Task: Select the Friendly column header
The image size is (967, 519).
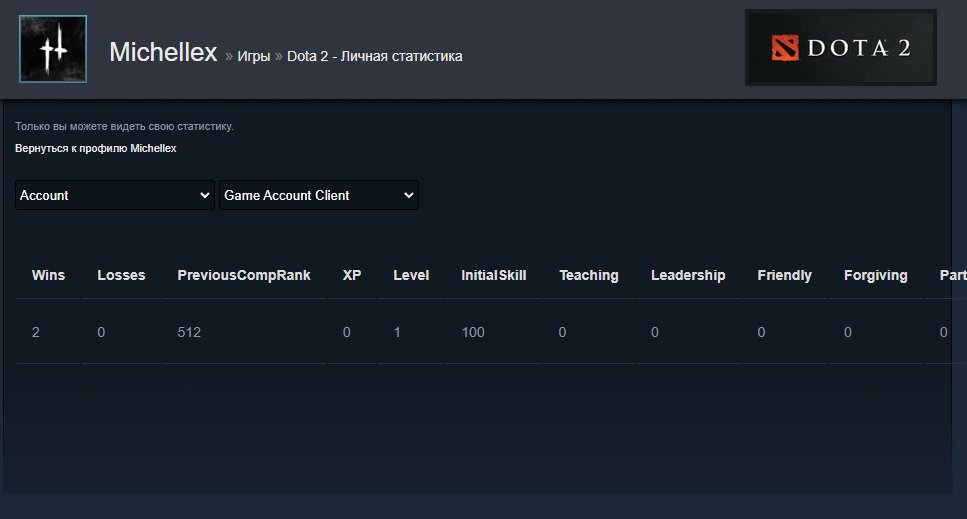Action: point(784,275)
